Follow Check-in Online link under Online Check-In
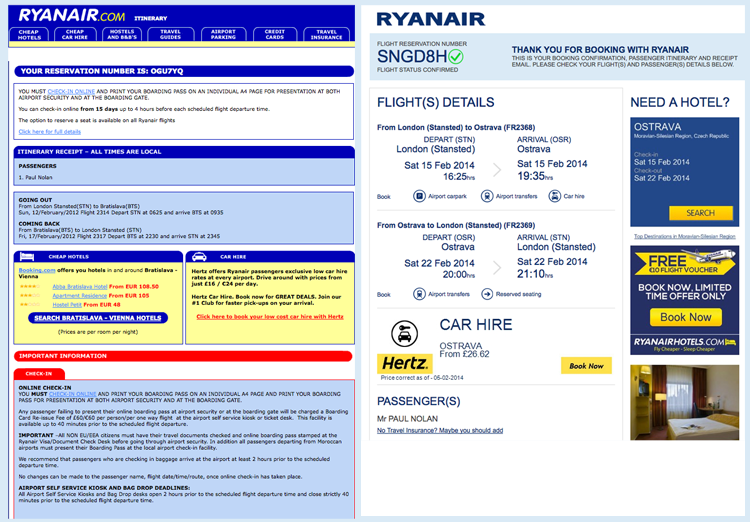 point(72,394)
